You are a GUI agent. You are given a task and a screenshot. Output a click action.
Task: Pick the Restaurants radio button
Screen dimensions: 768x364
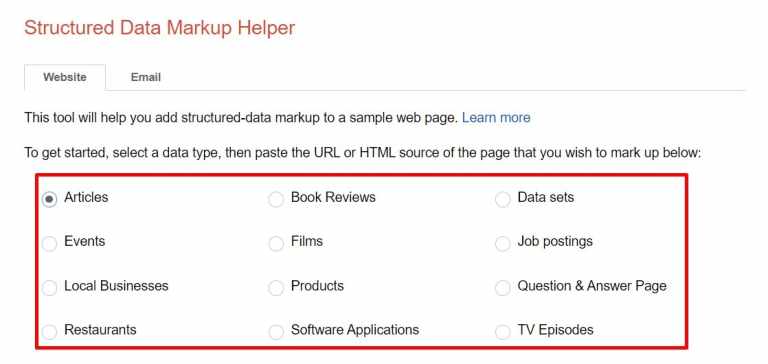pyautogui.click(x=49, y=332)
